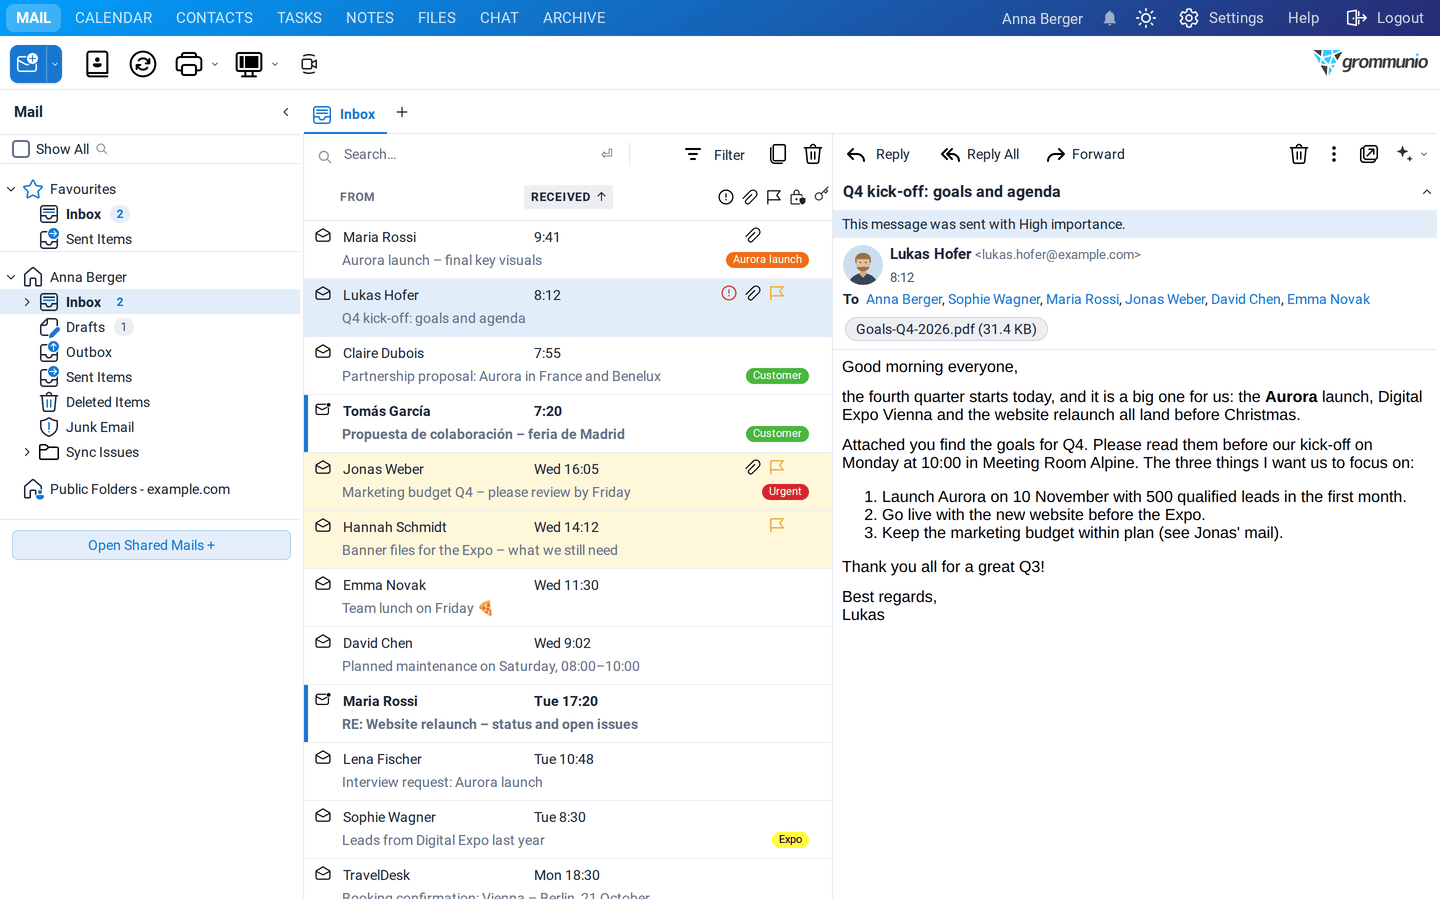Viewport: 1440px width, 900px height.
Task: Click the copy icon beside Filter
Action: (777, 154)
